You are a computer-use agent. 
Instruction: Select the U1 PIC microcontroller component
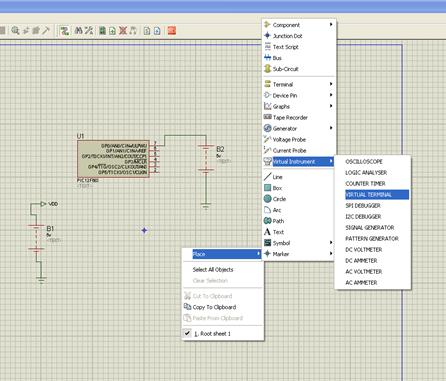click(x=113, y=159)
